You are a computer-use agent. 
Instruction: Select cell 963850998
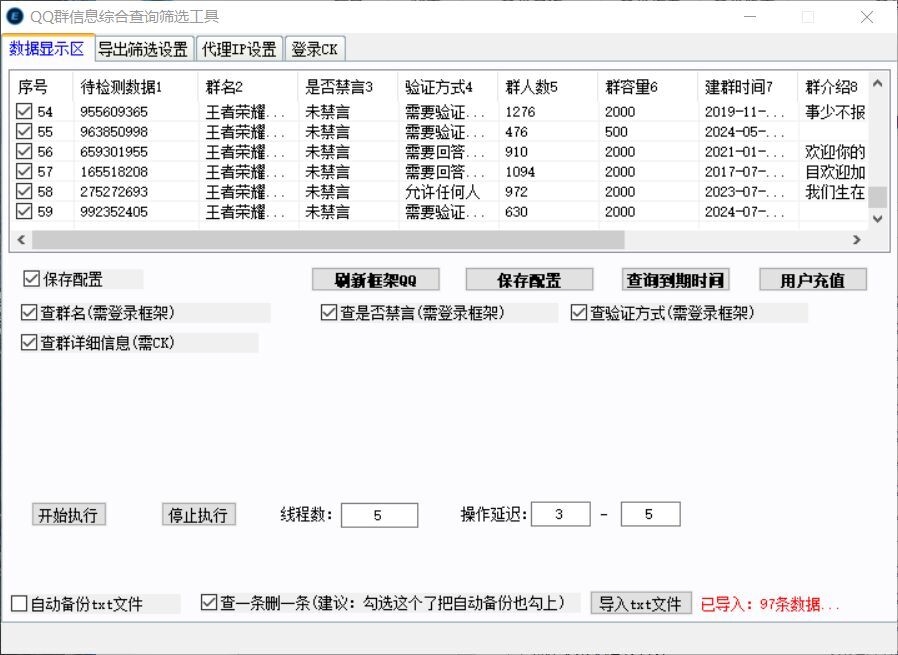tap(114, 131)
